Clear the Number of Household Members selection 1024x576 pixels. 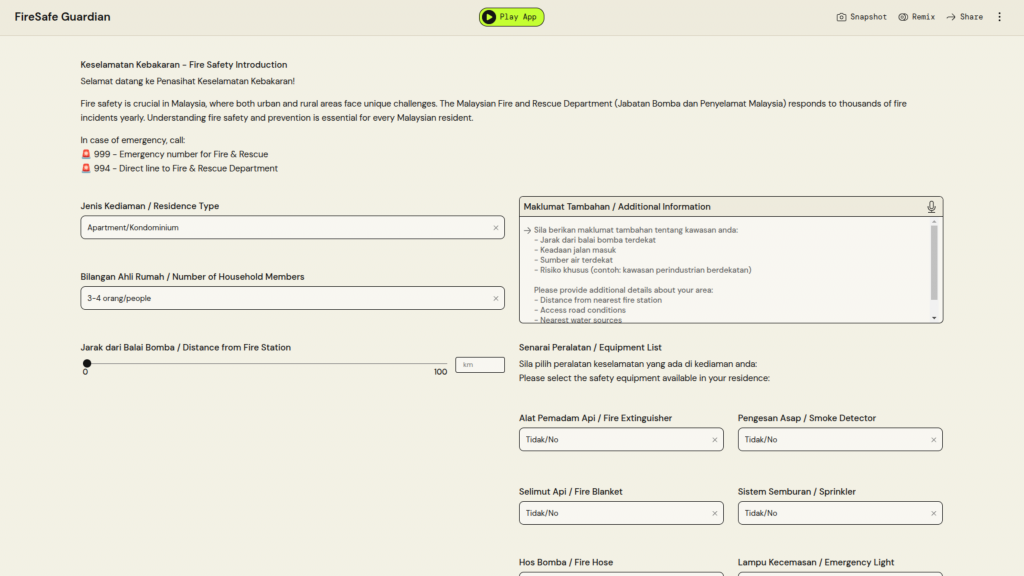tap(495, 298)
